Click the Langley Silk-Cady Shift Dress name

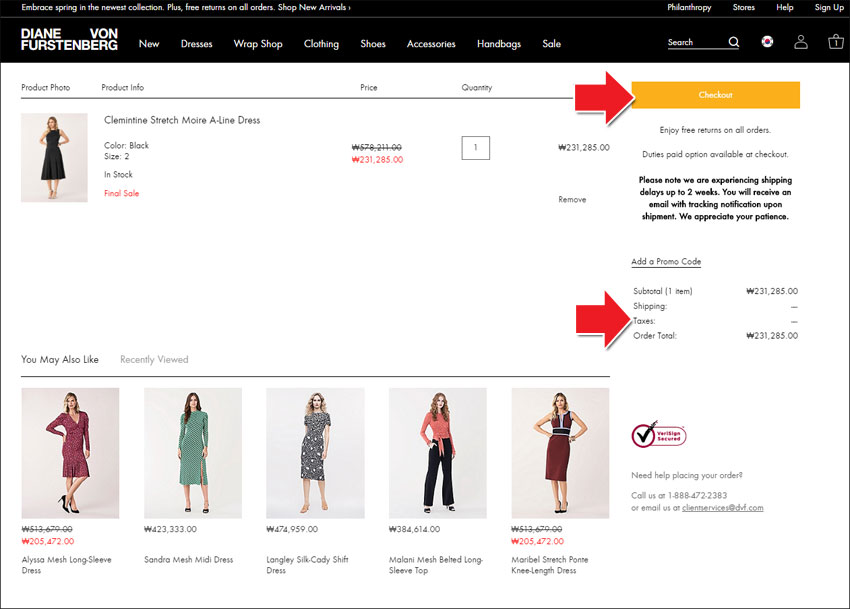tap(307, 565)
